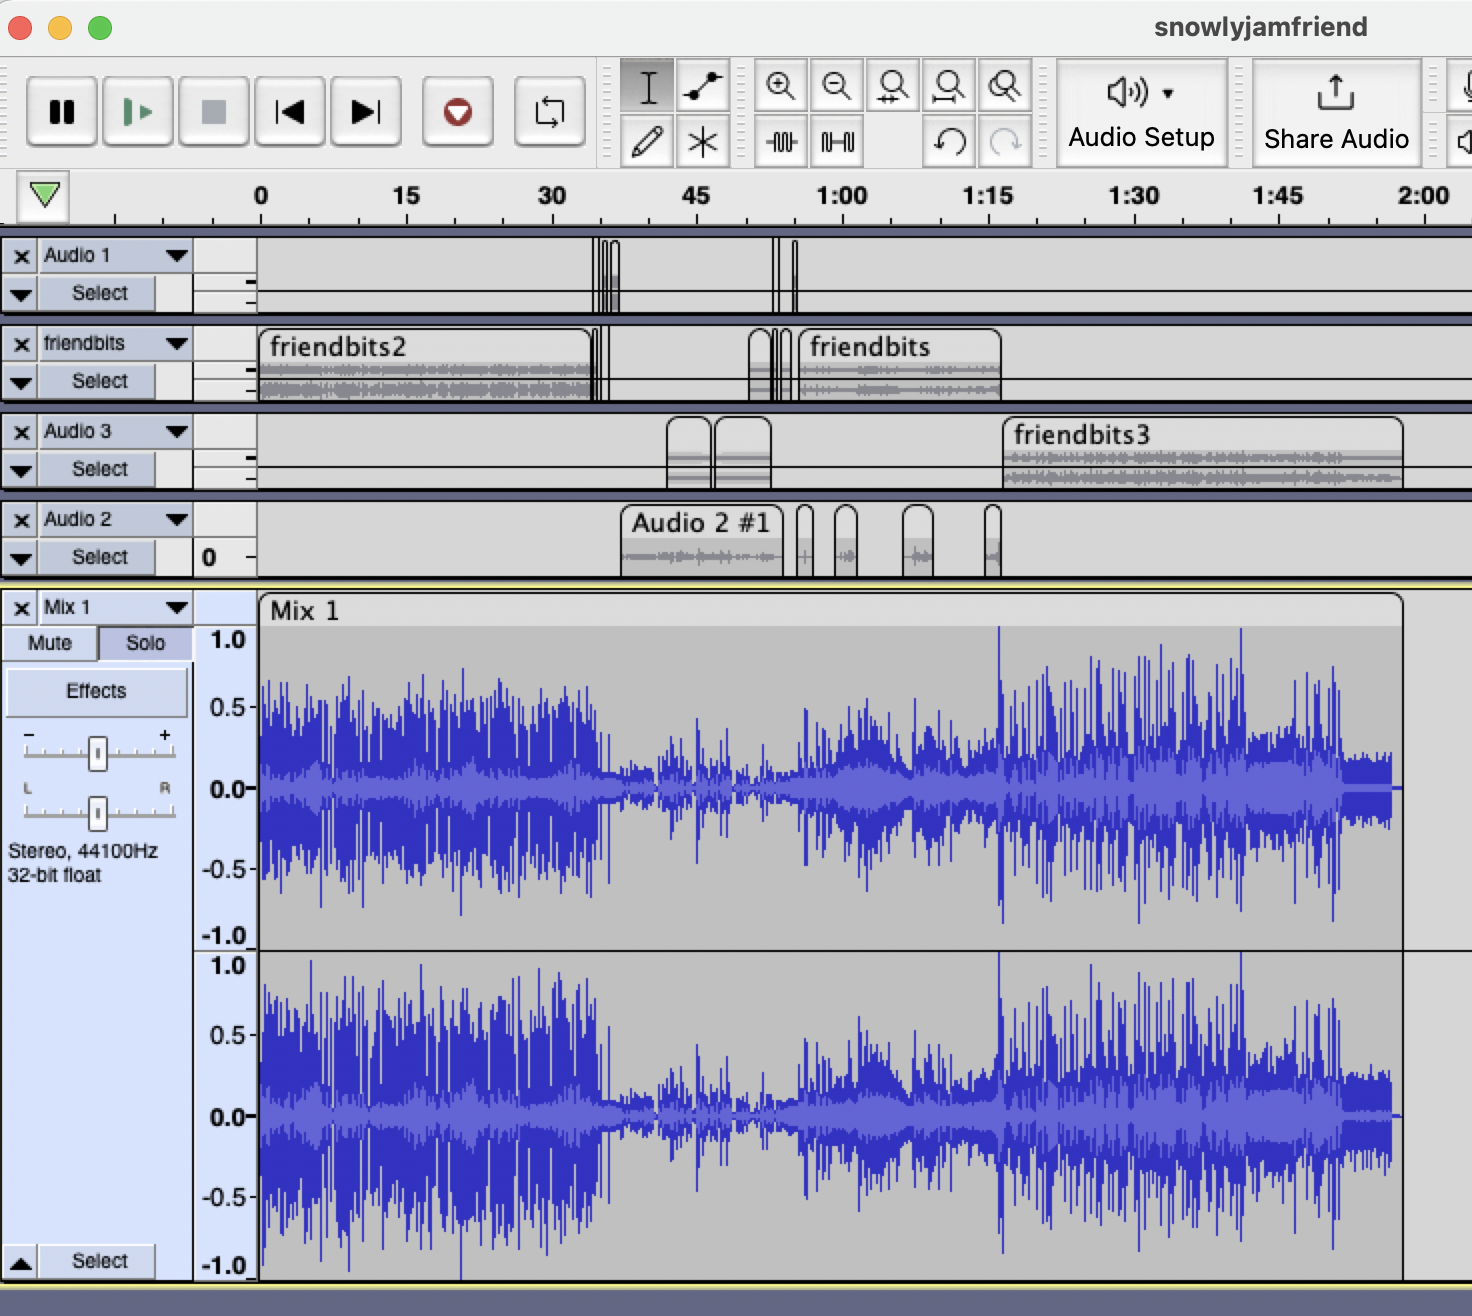Image resolution: width=1472 pixels, height=1316 pixels.
Task: Pause playback with the Pause button
Action: tap(62, 111)
